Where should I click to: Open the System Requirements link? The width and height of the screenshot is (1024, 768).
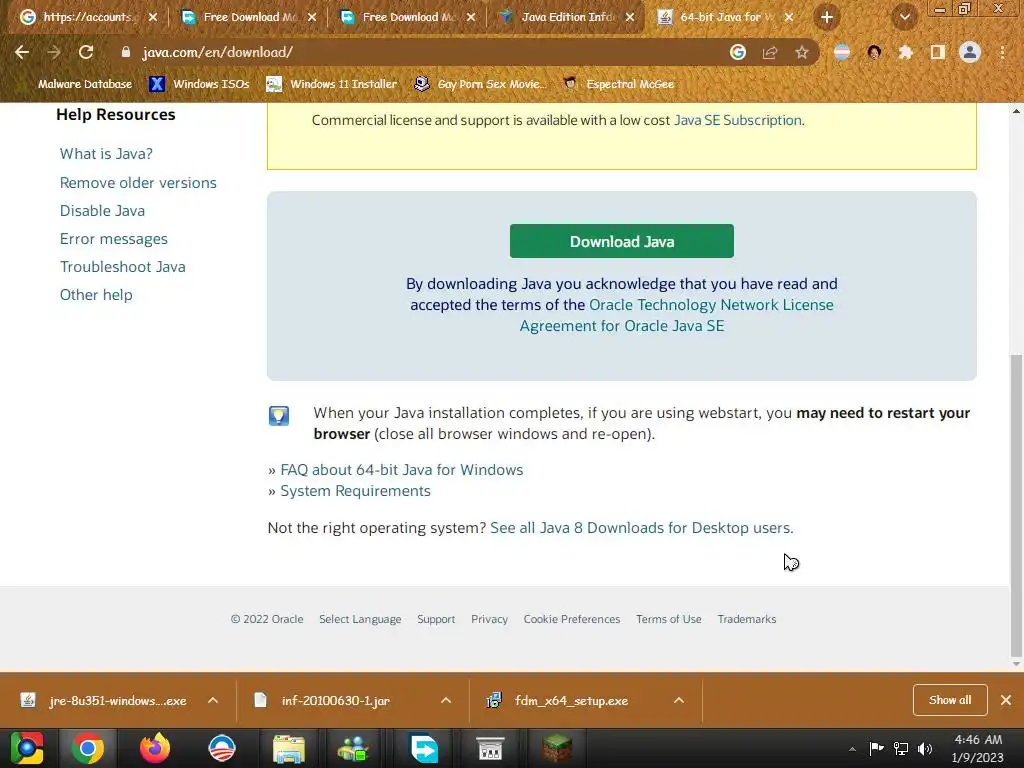click(355, 490)
